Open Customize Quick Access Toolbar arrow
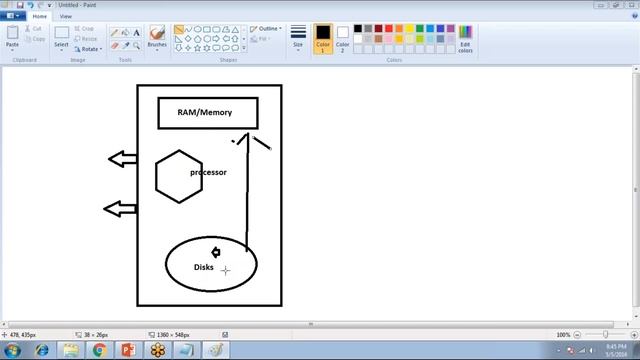This screenshot has width=640, height=360. coord(49,5)
